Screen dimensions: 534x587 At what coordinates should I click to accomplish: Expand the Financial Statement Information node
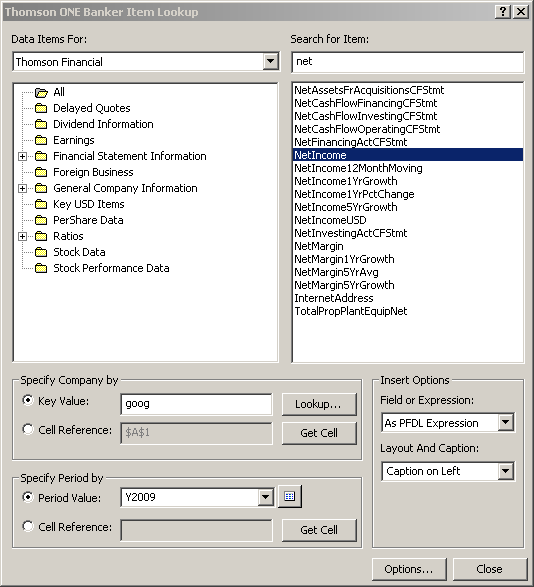point(22,156)
